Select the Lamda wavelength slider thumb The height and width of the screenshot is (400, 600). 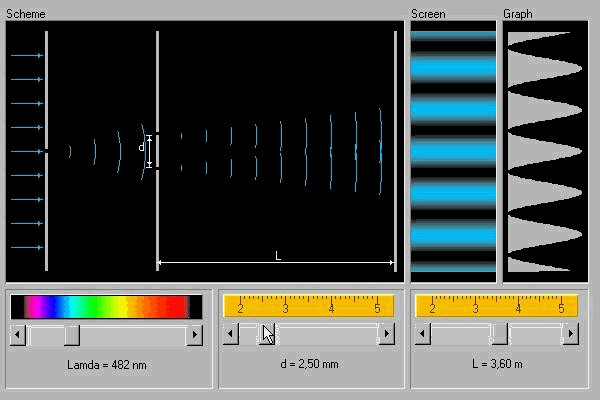click(x=72, y=336)
